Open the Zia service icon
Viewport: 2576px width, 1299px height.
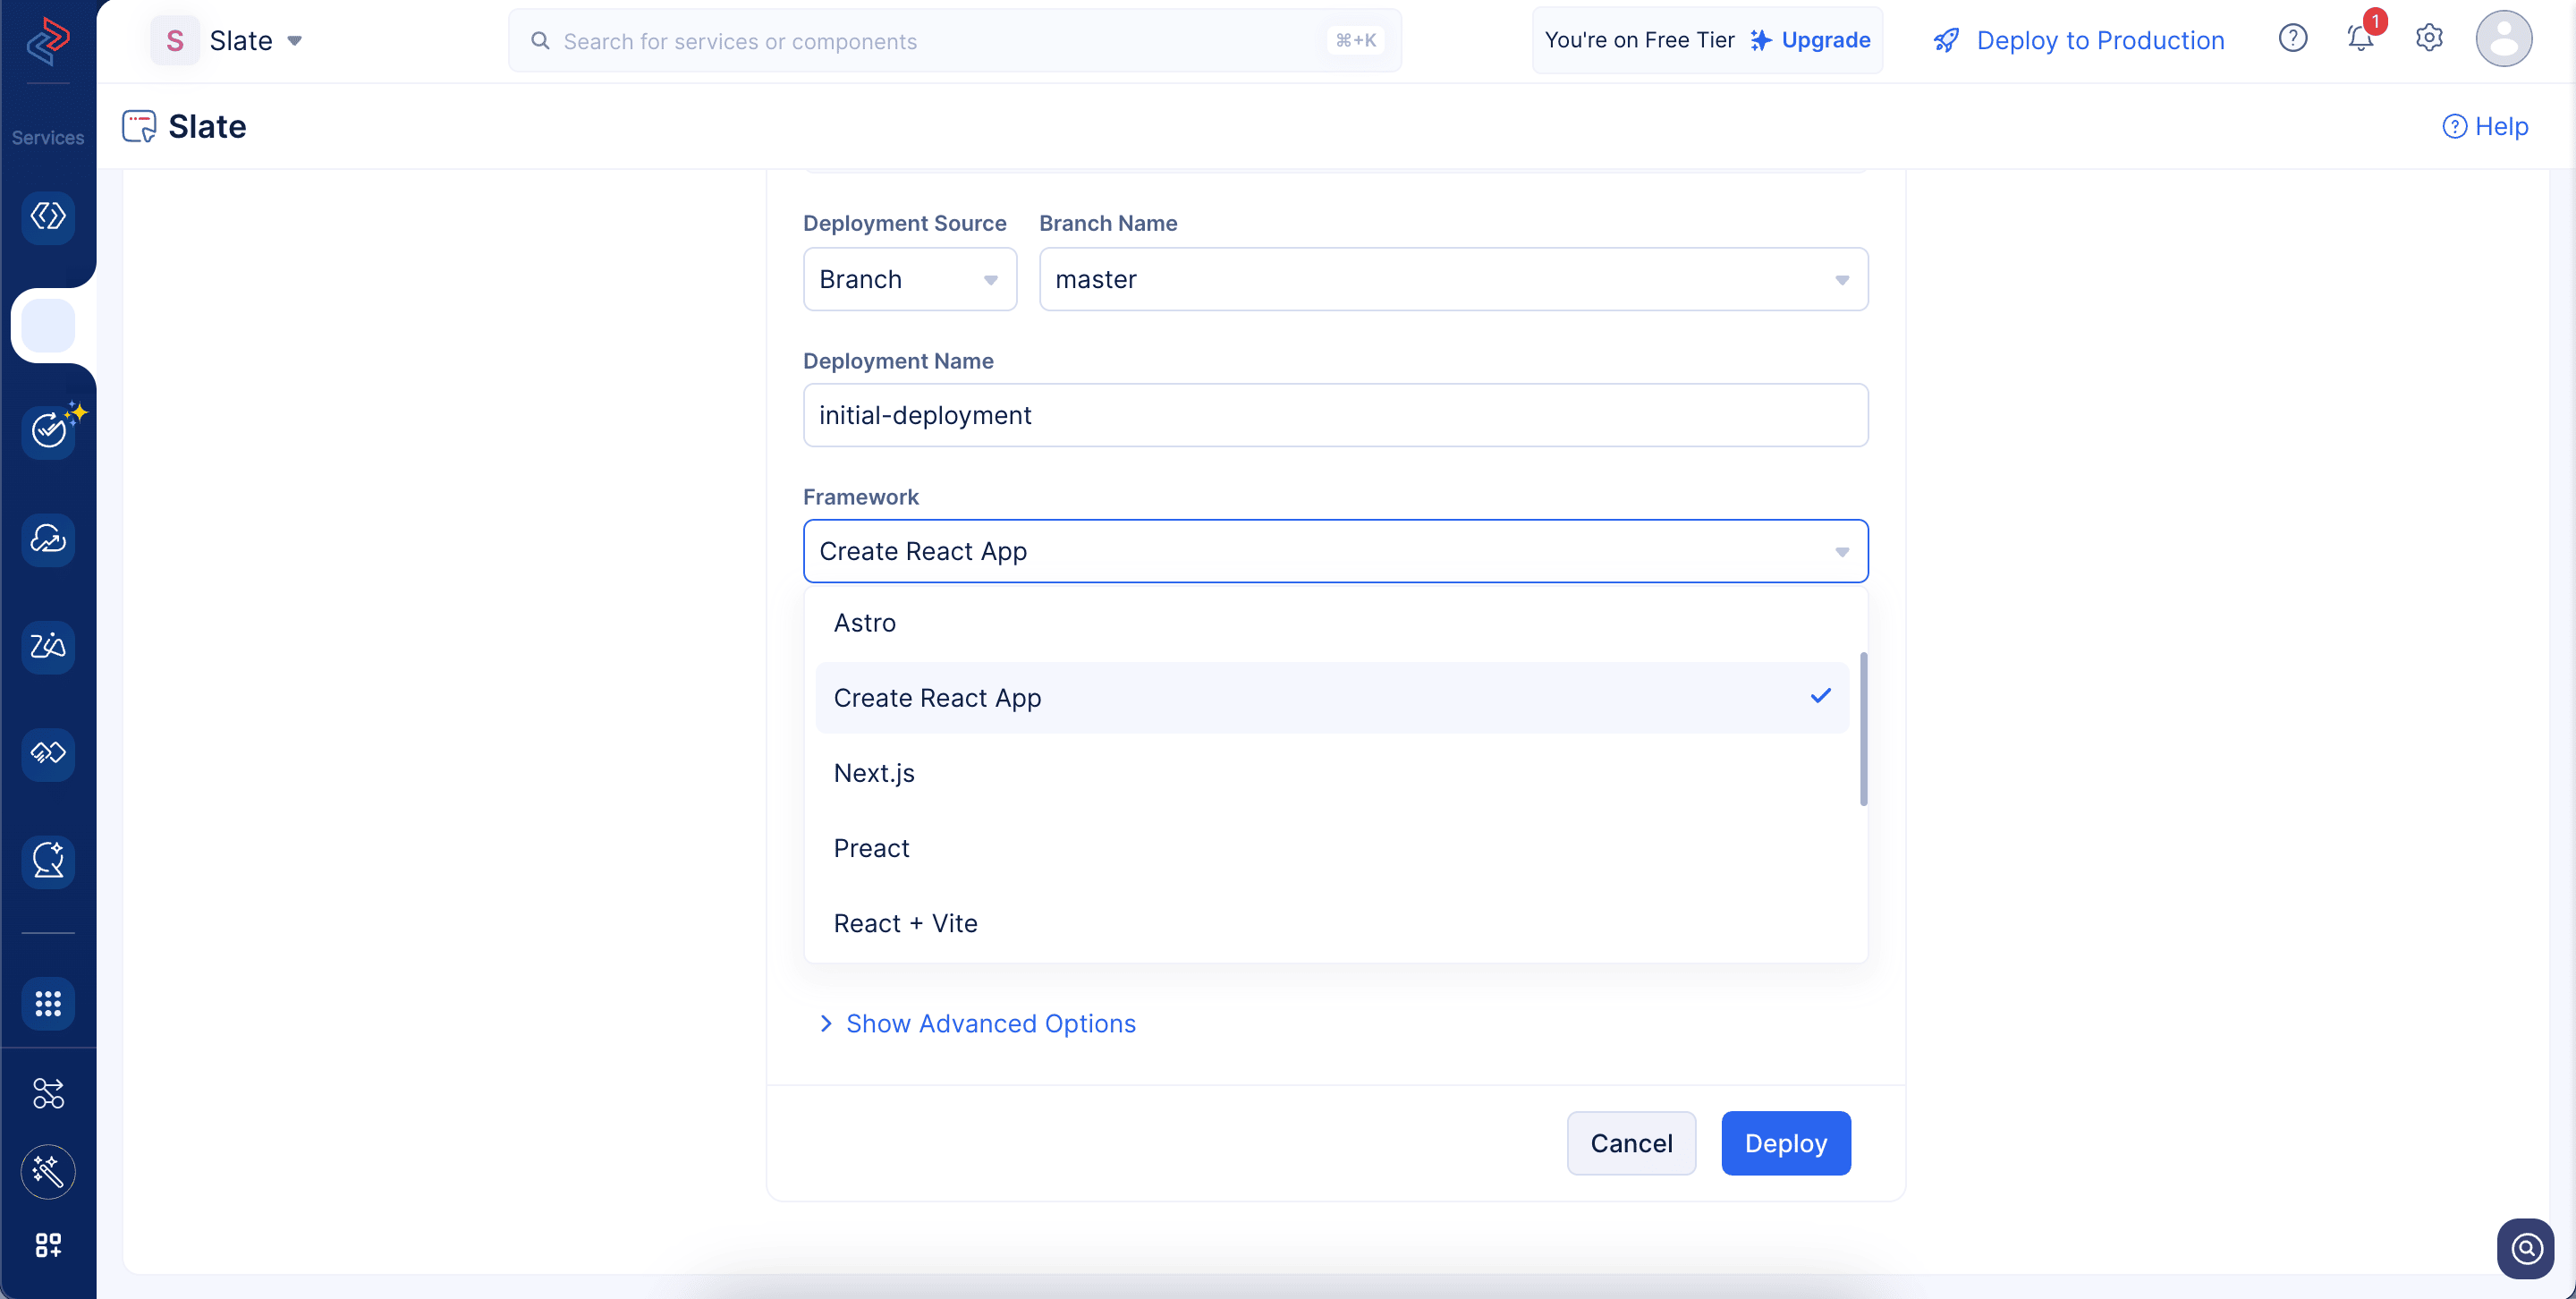click(x=48, y=646)
